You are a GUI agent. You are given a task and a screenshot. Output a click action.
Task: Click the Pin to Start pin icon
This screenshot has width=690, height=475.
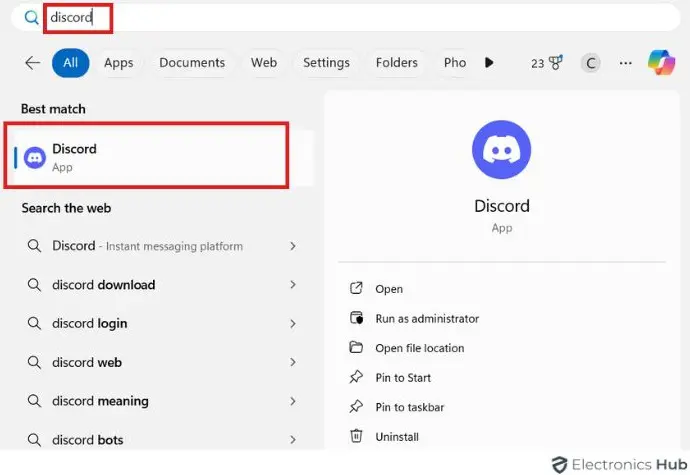356,377
